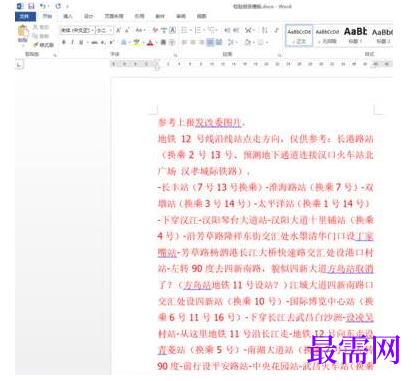Toggle distributed alignment
The width and height of the screenshot is (419, 381).
point(219,42)
